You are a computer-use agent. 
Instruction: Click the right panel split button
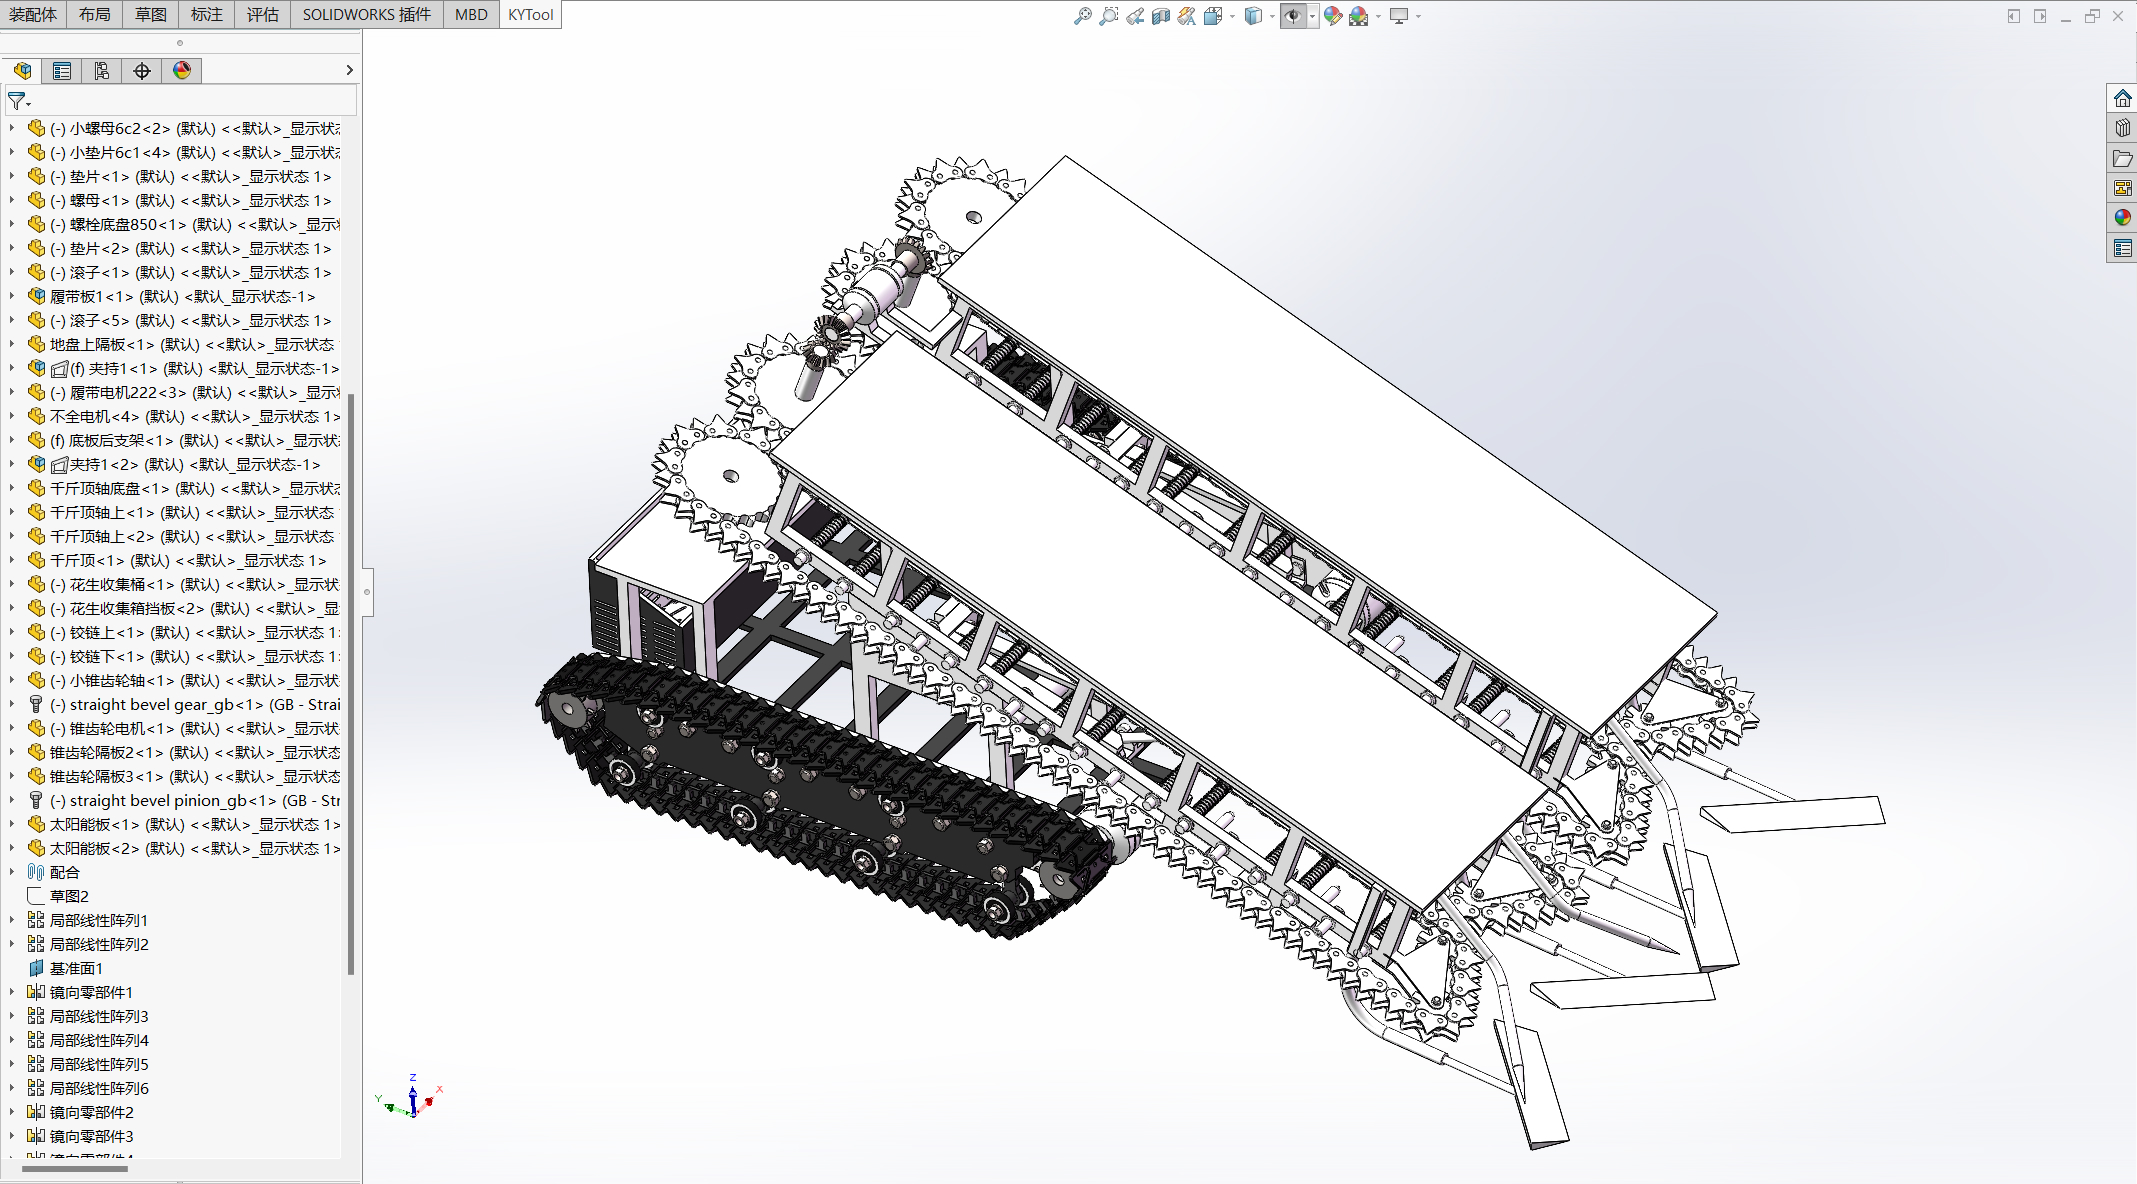point(2040,16)
